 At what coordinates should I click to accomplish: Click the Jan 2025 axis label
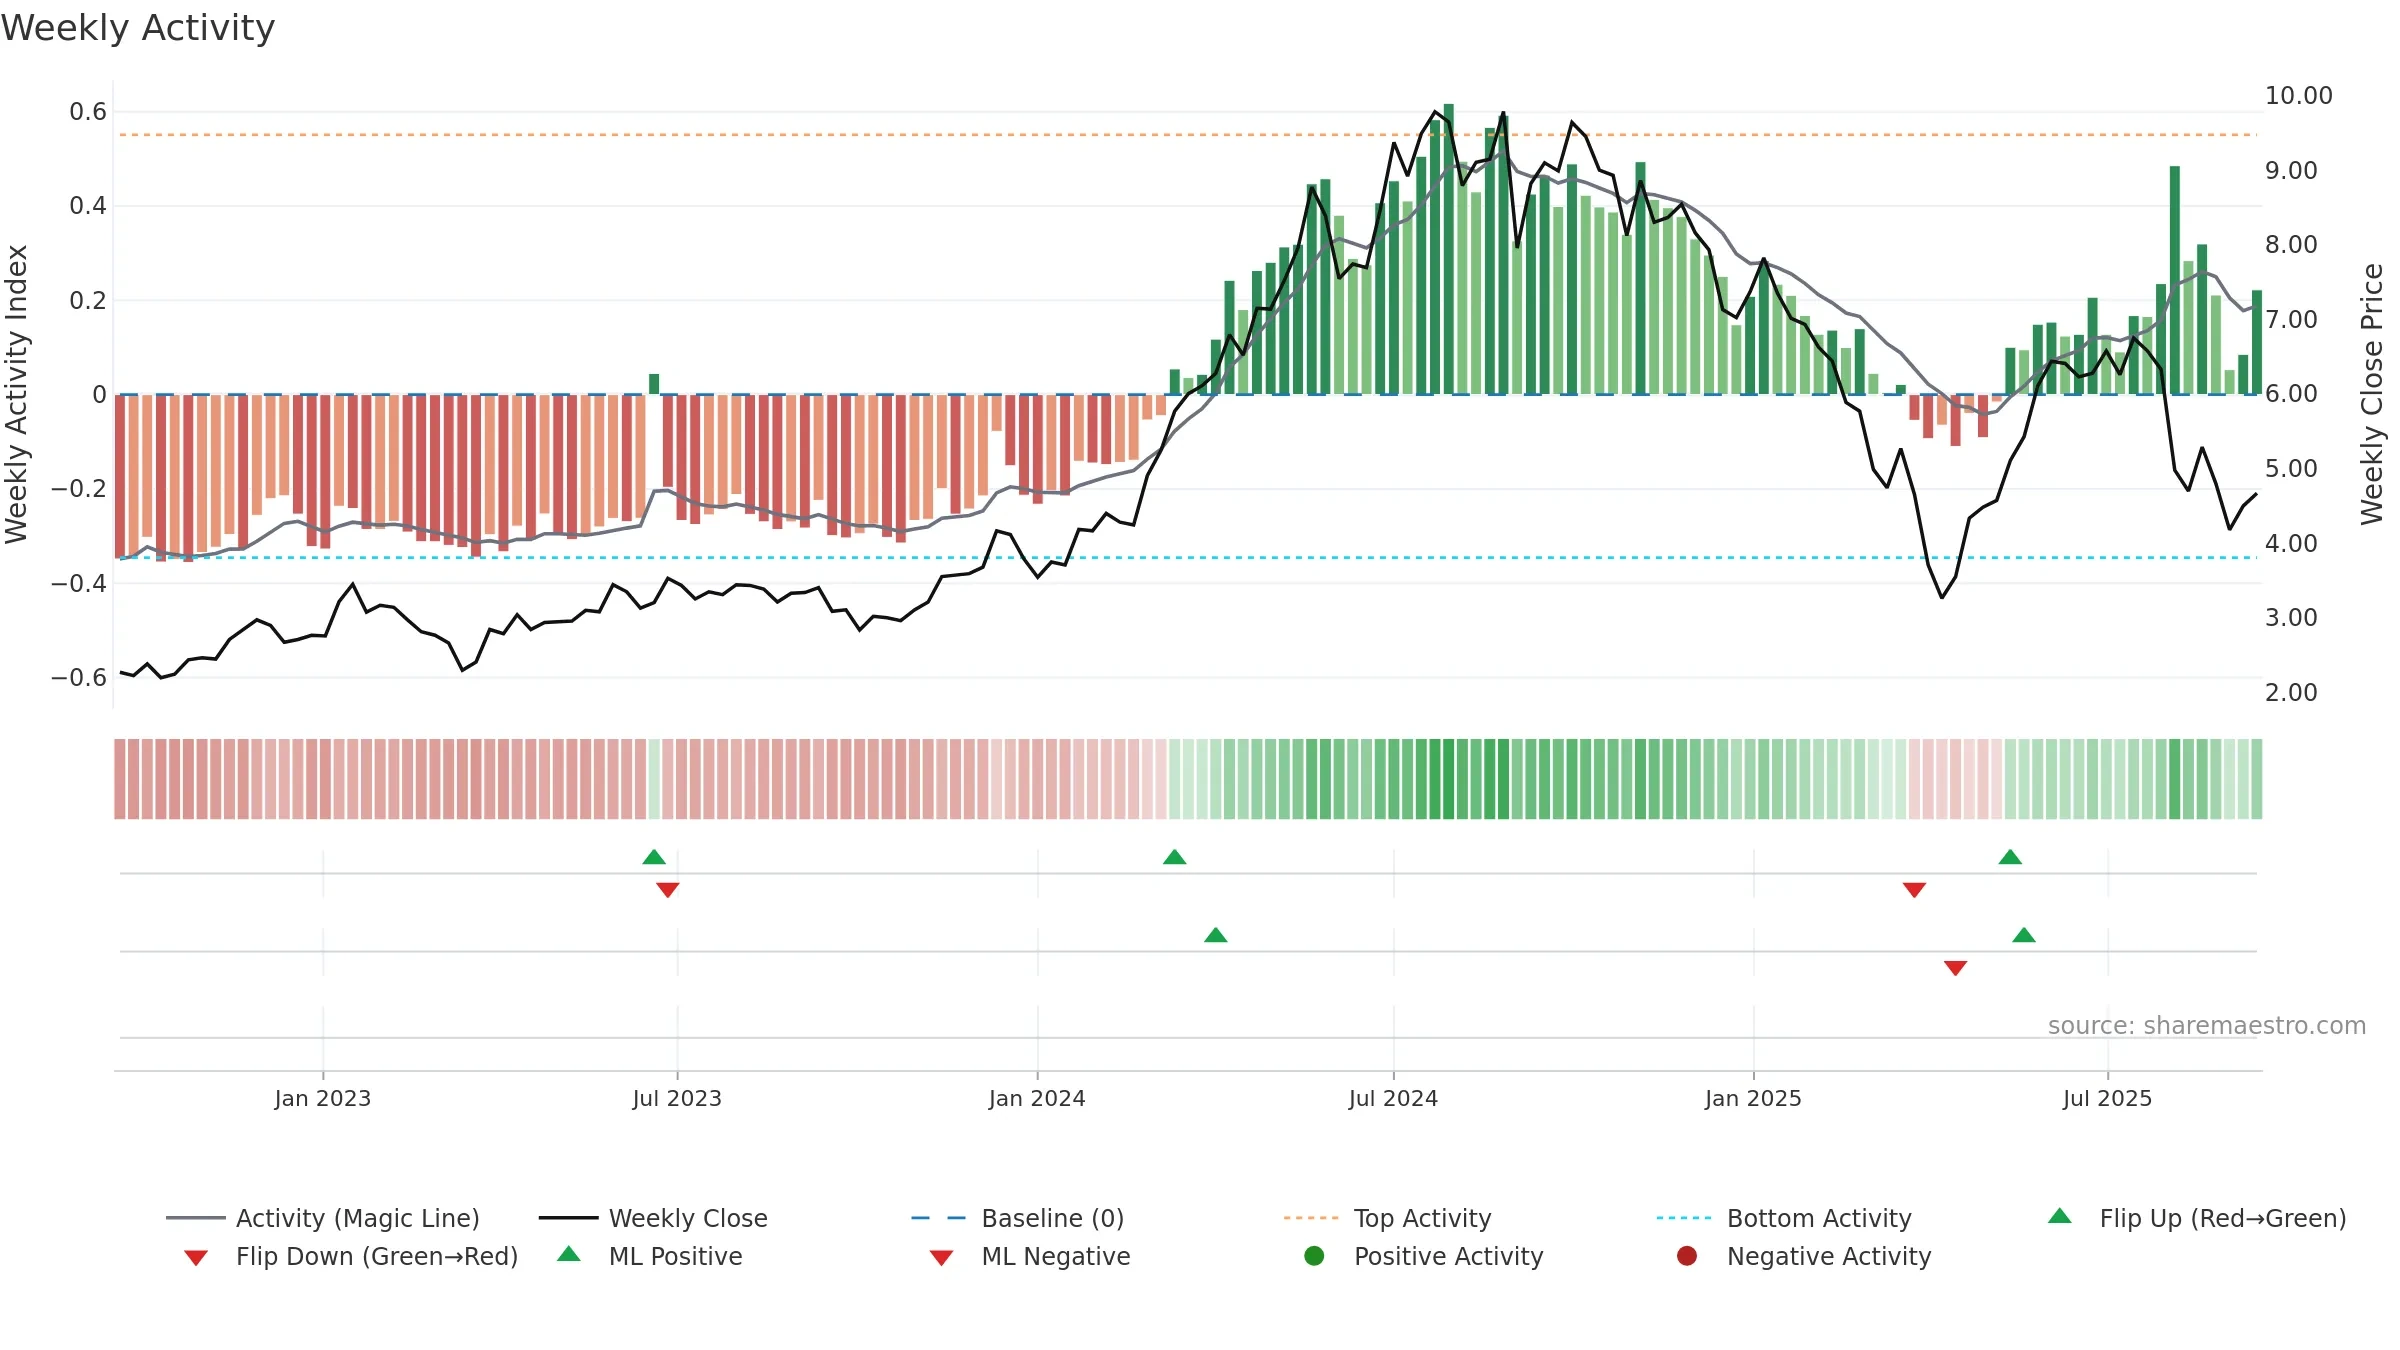point(1753,1099)
